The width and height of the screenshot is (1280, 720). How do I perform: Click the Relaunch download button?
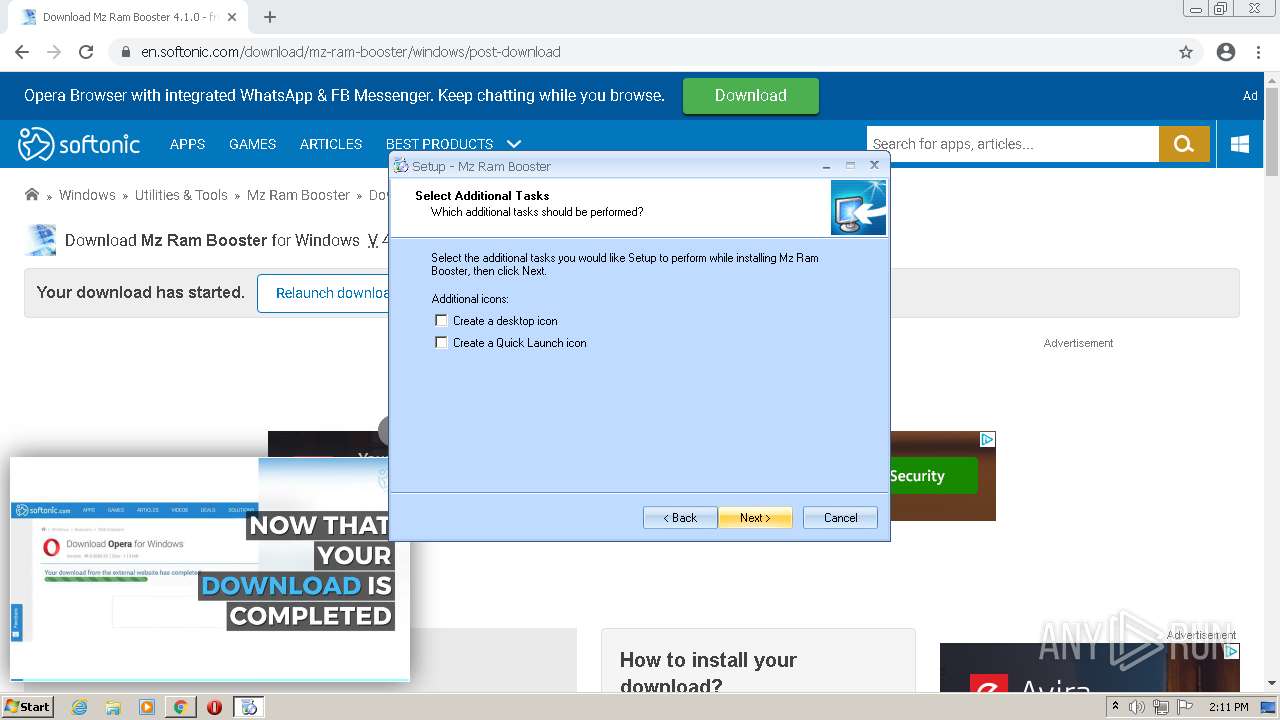[x=325, y=293]
